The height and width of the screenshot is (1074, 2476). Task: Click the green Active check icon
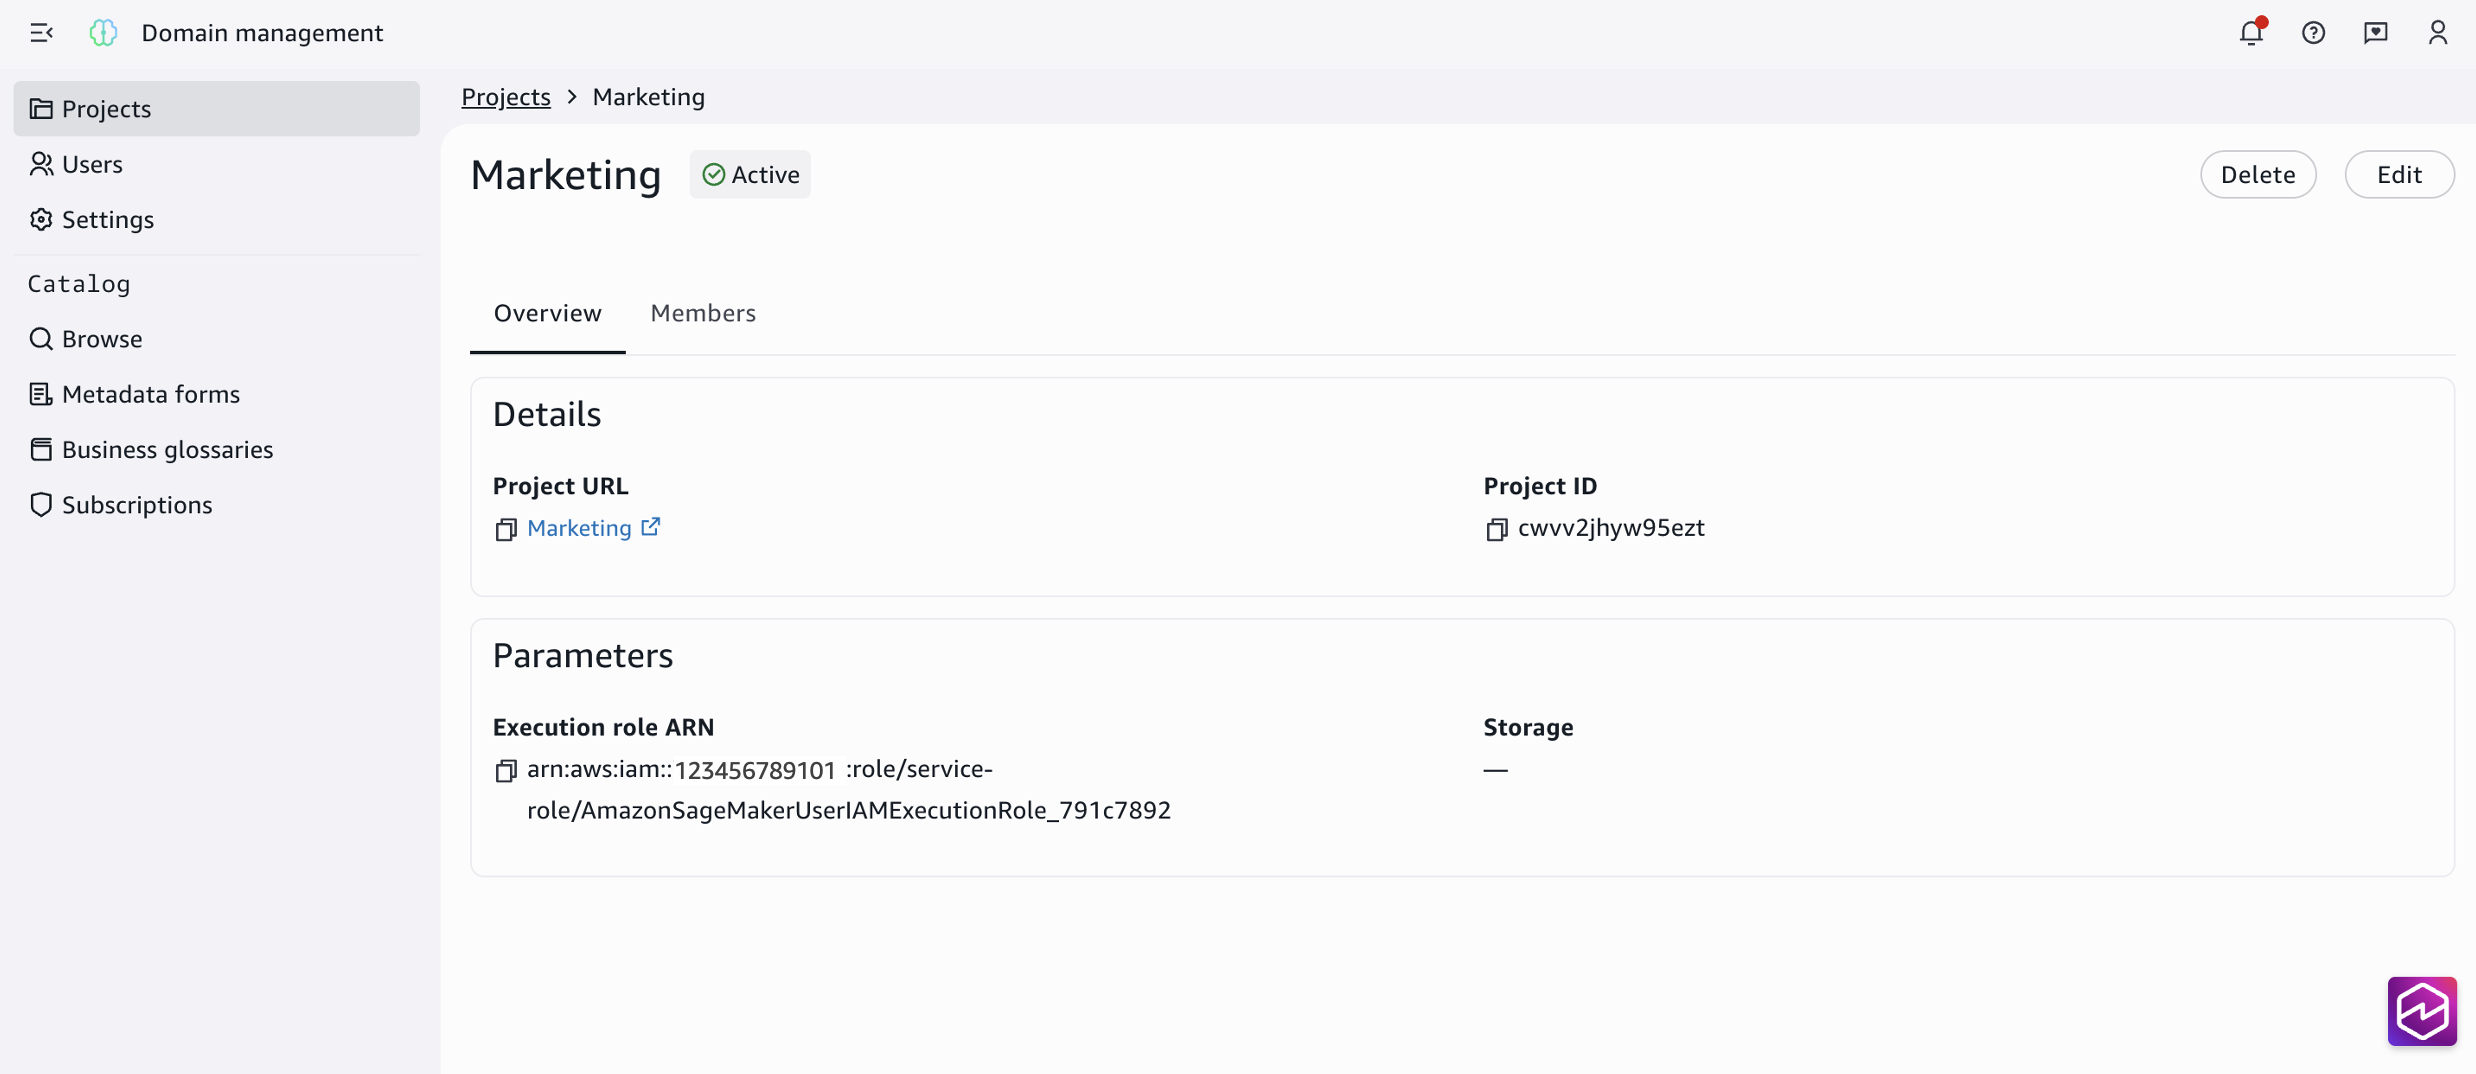click(x=713, y=174)
